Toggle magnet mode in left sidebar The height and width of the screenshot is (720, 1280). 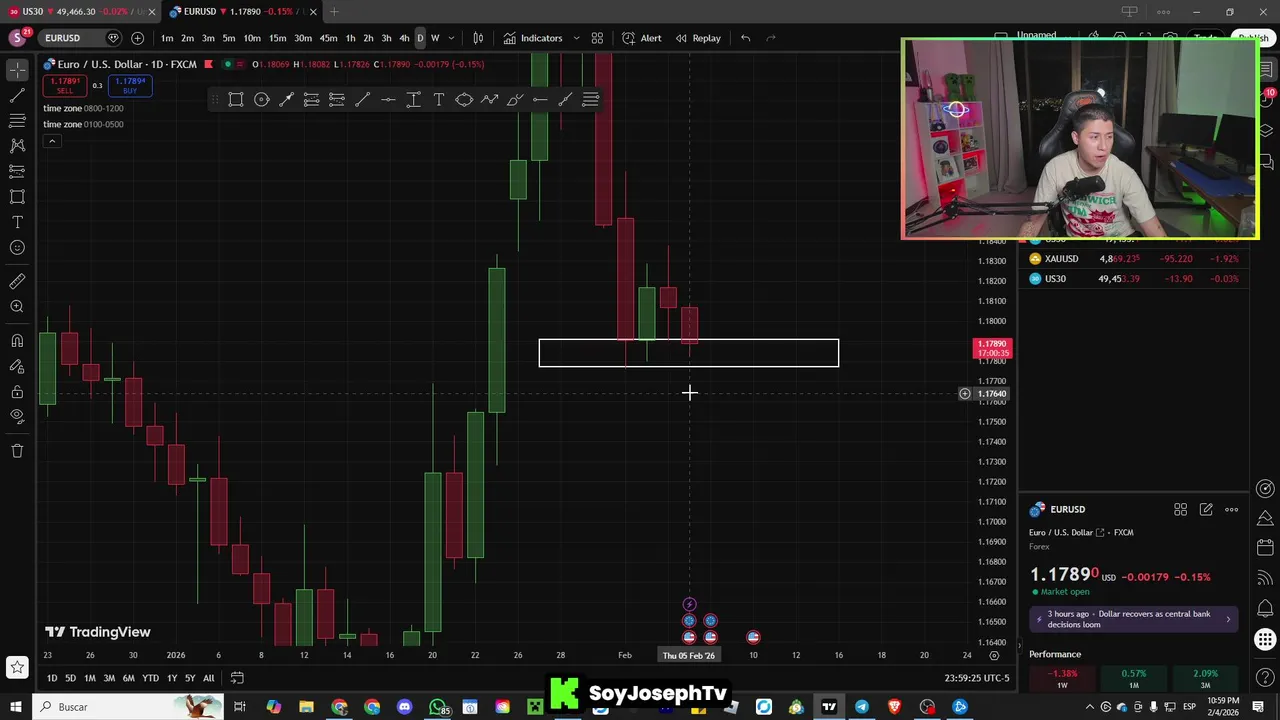pos(17,341)
